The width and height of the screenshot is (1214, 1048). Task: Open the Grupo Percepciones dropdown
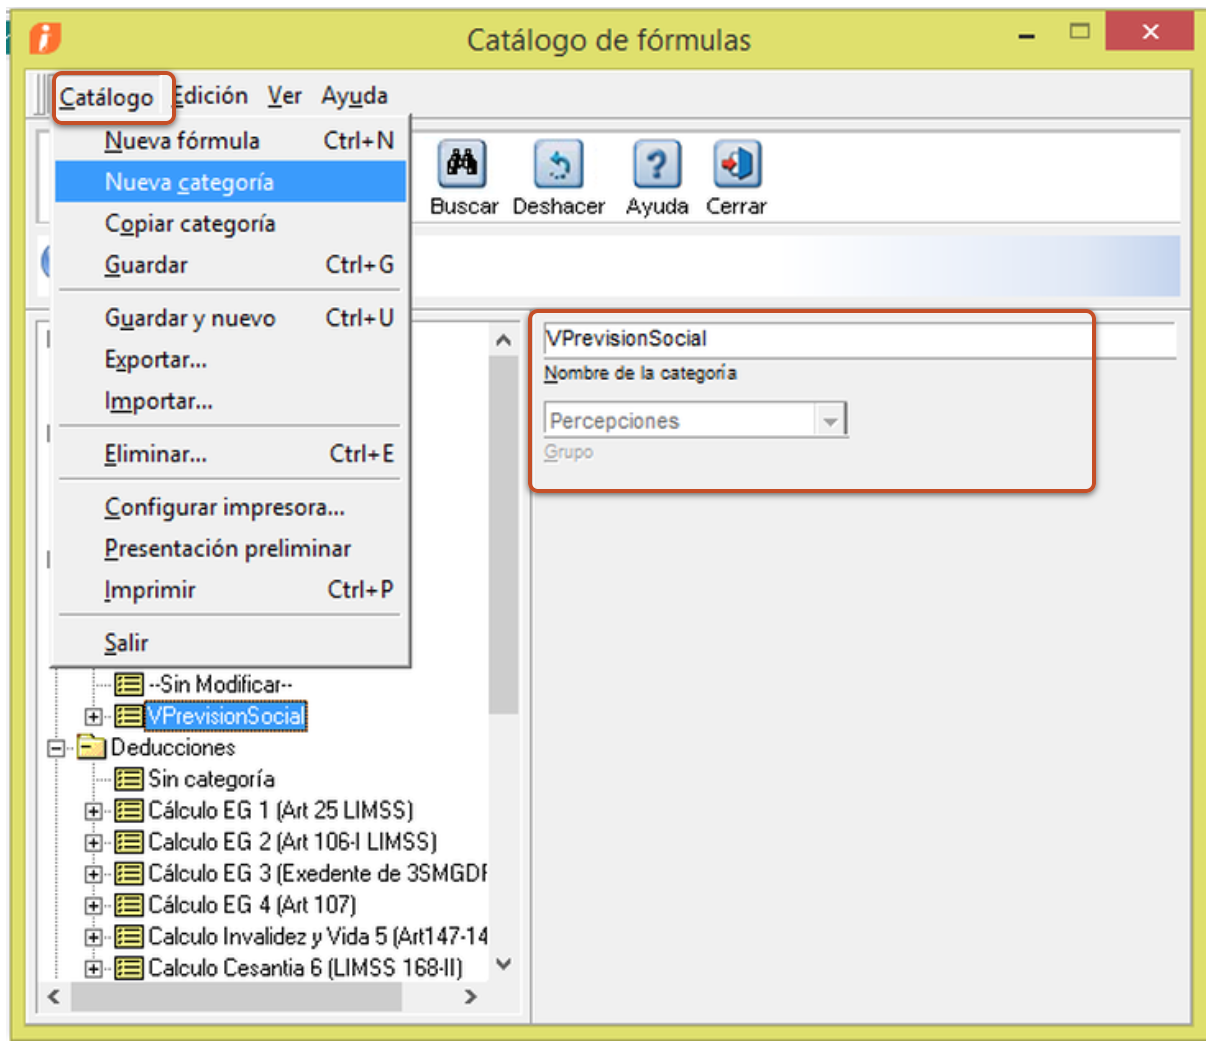(830, 421)
